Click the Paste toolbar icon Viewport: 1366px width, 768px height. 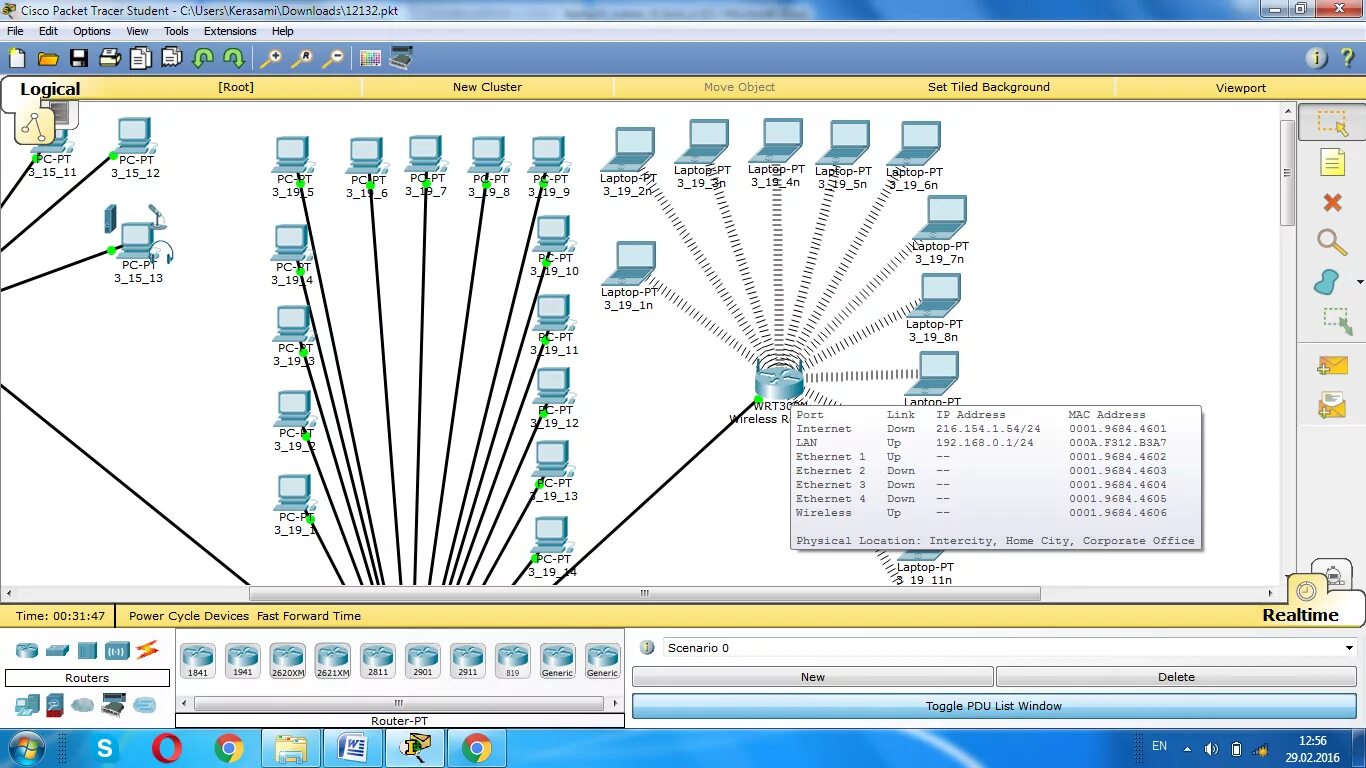pyautogui.click(x=171, y=58)
